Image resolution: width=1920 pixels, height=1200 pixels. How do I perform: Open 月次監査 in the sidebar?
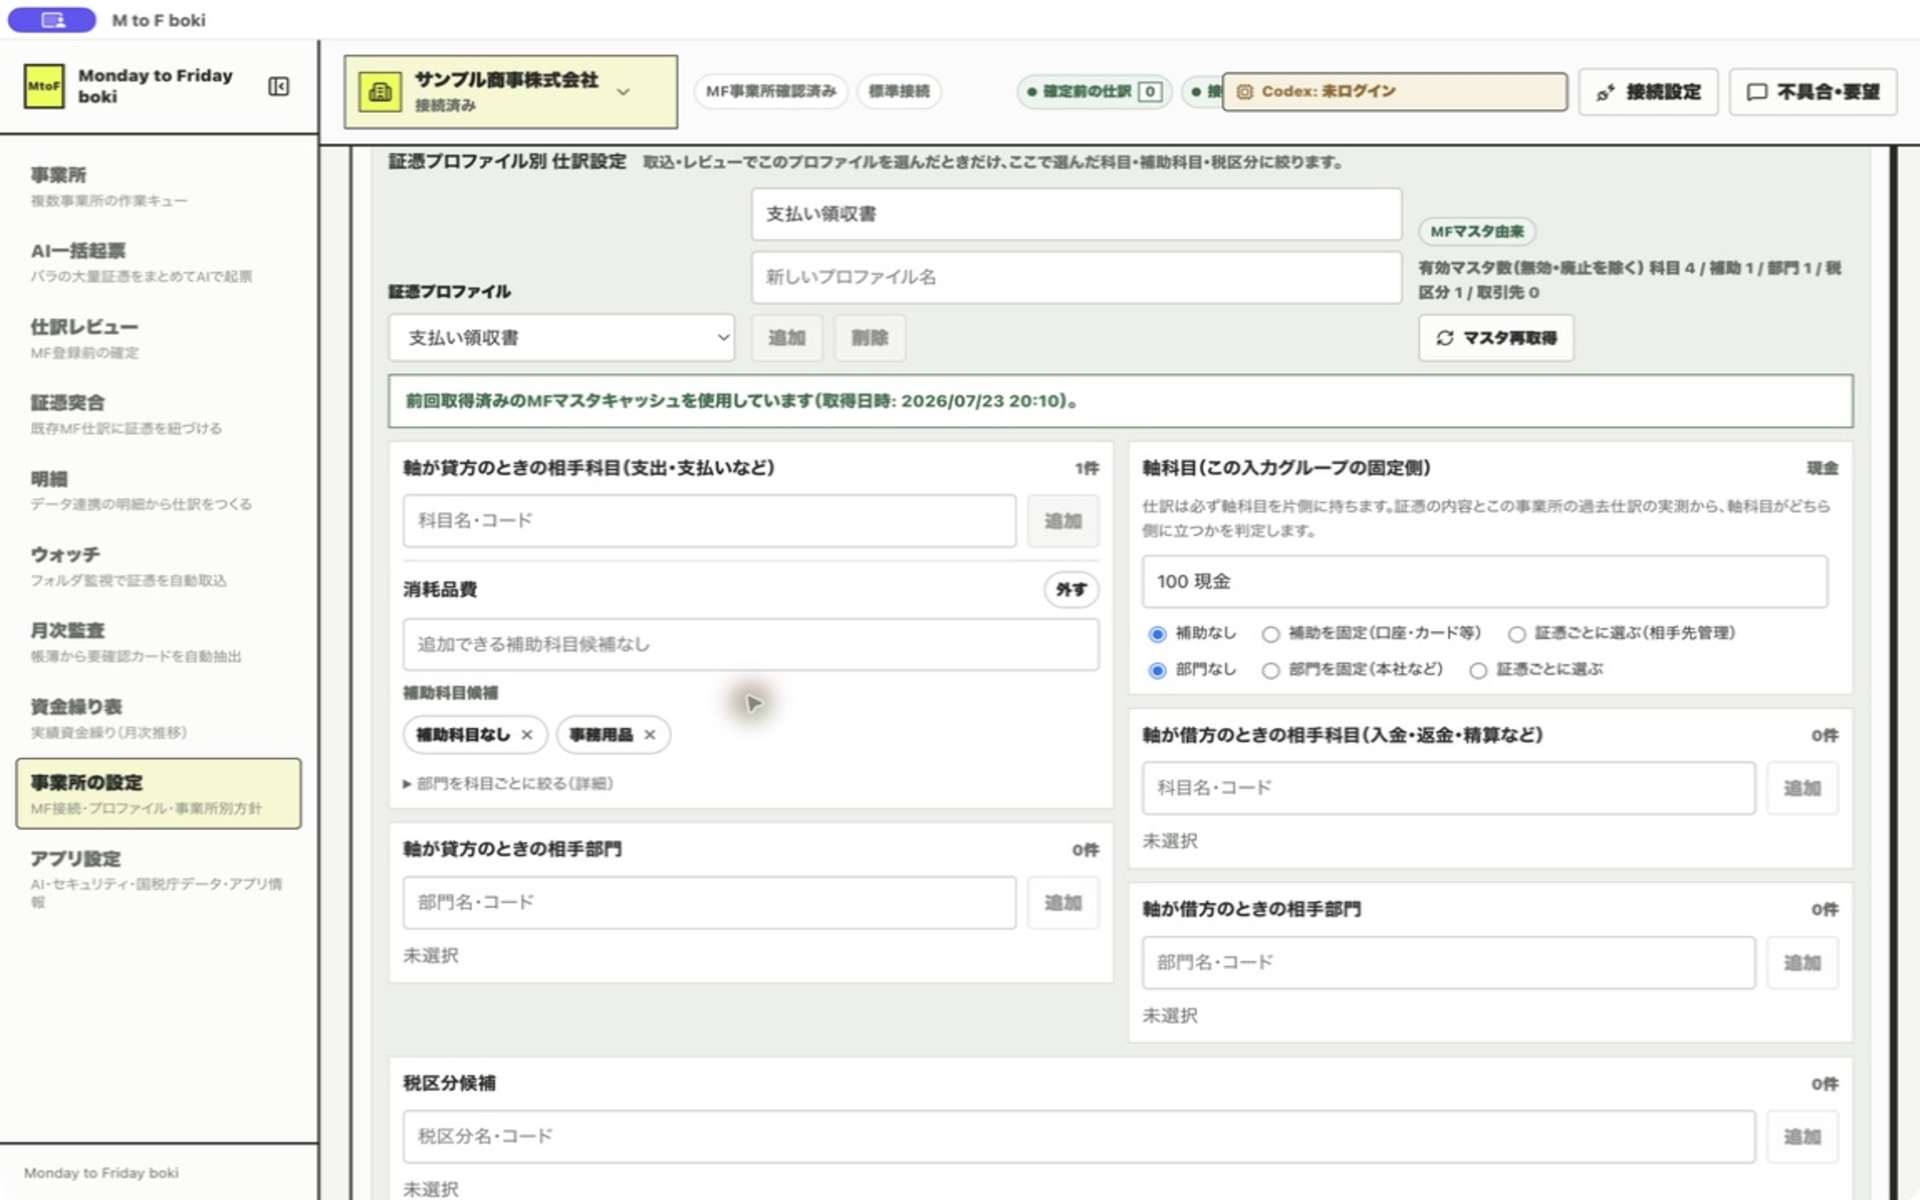click(x=158, y=642)
